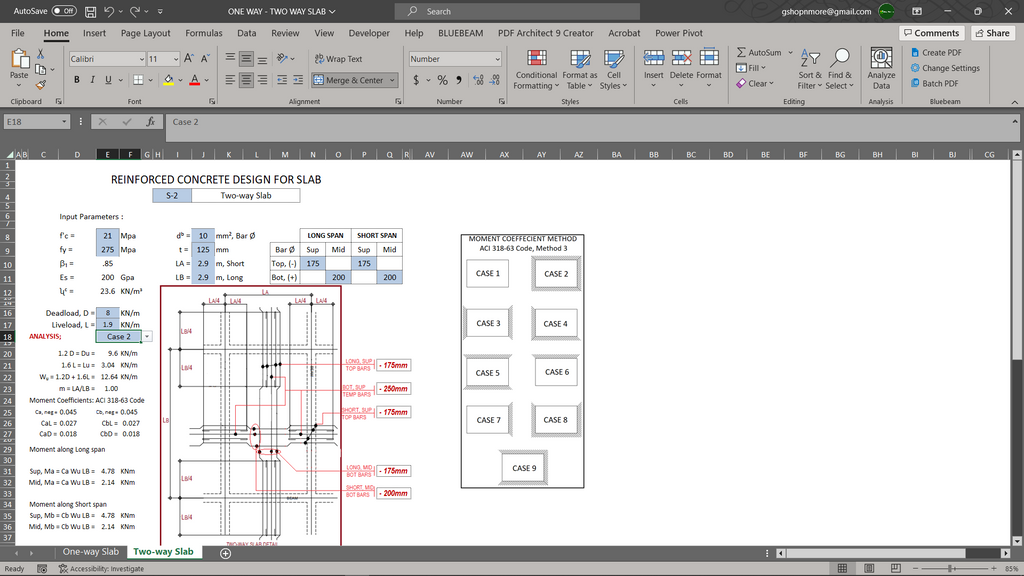Open Format as Table gallery
The height and width of the screenshot is (576, 1024).
tap(580, 70)
